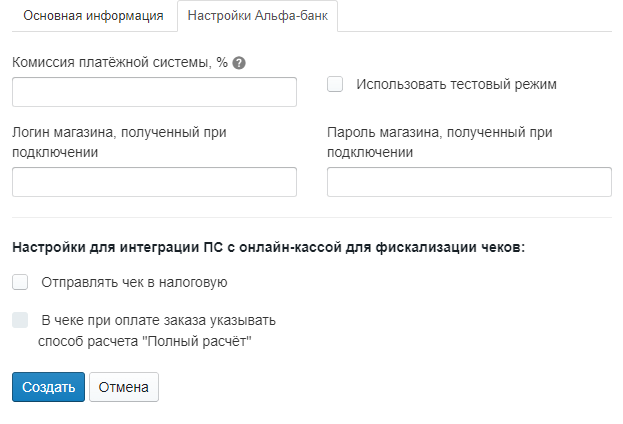623x424 pixels.
Task: Click the Логин магазина input field
Action: [154, 182]
